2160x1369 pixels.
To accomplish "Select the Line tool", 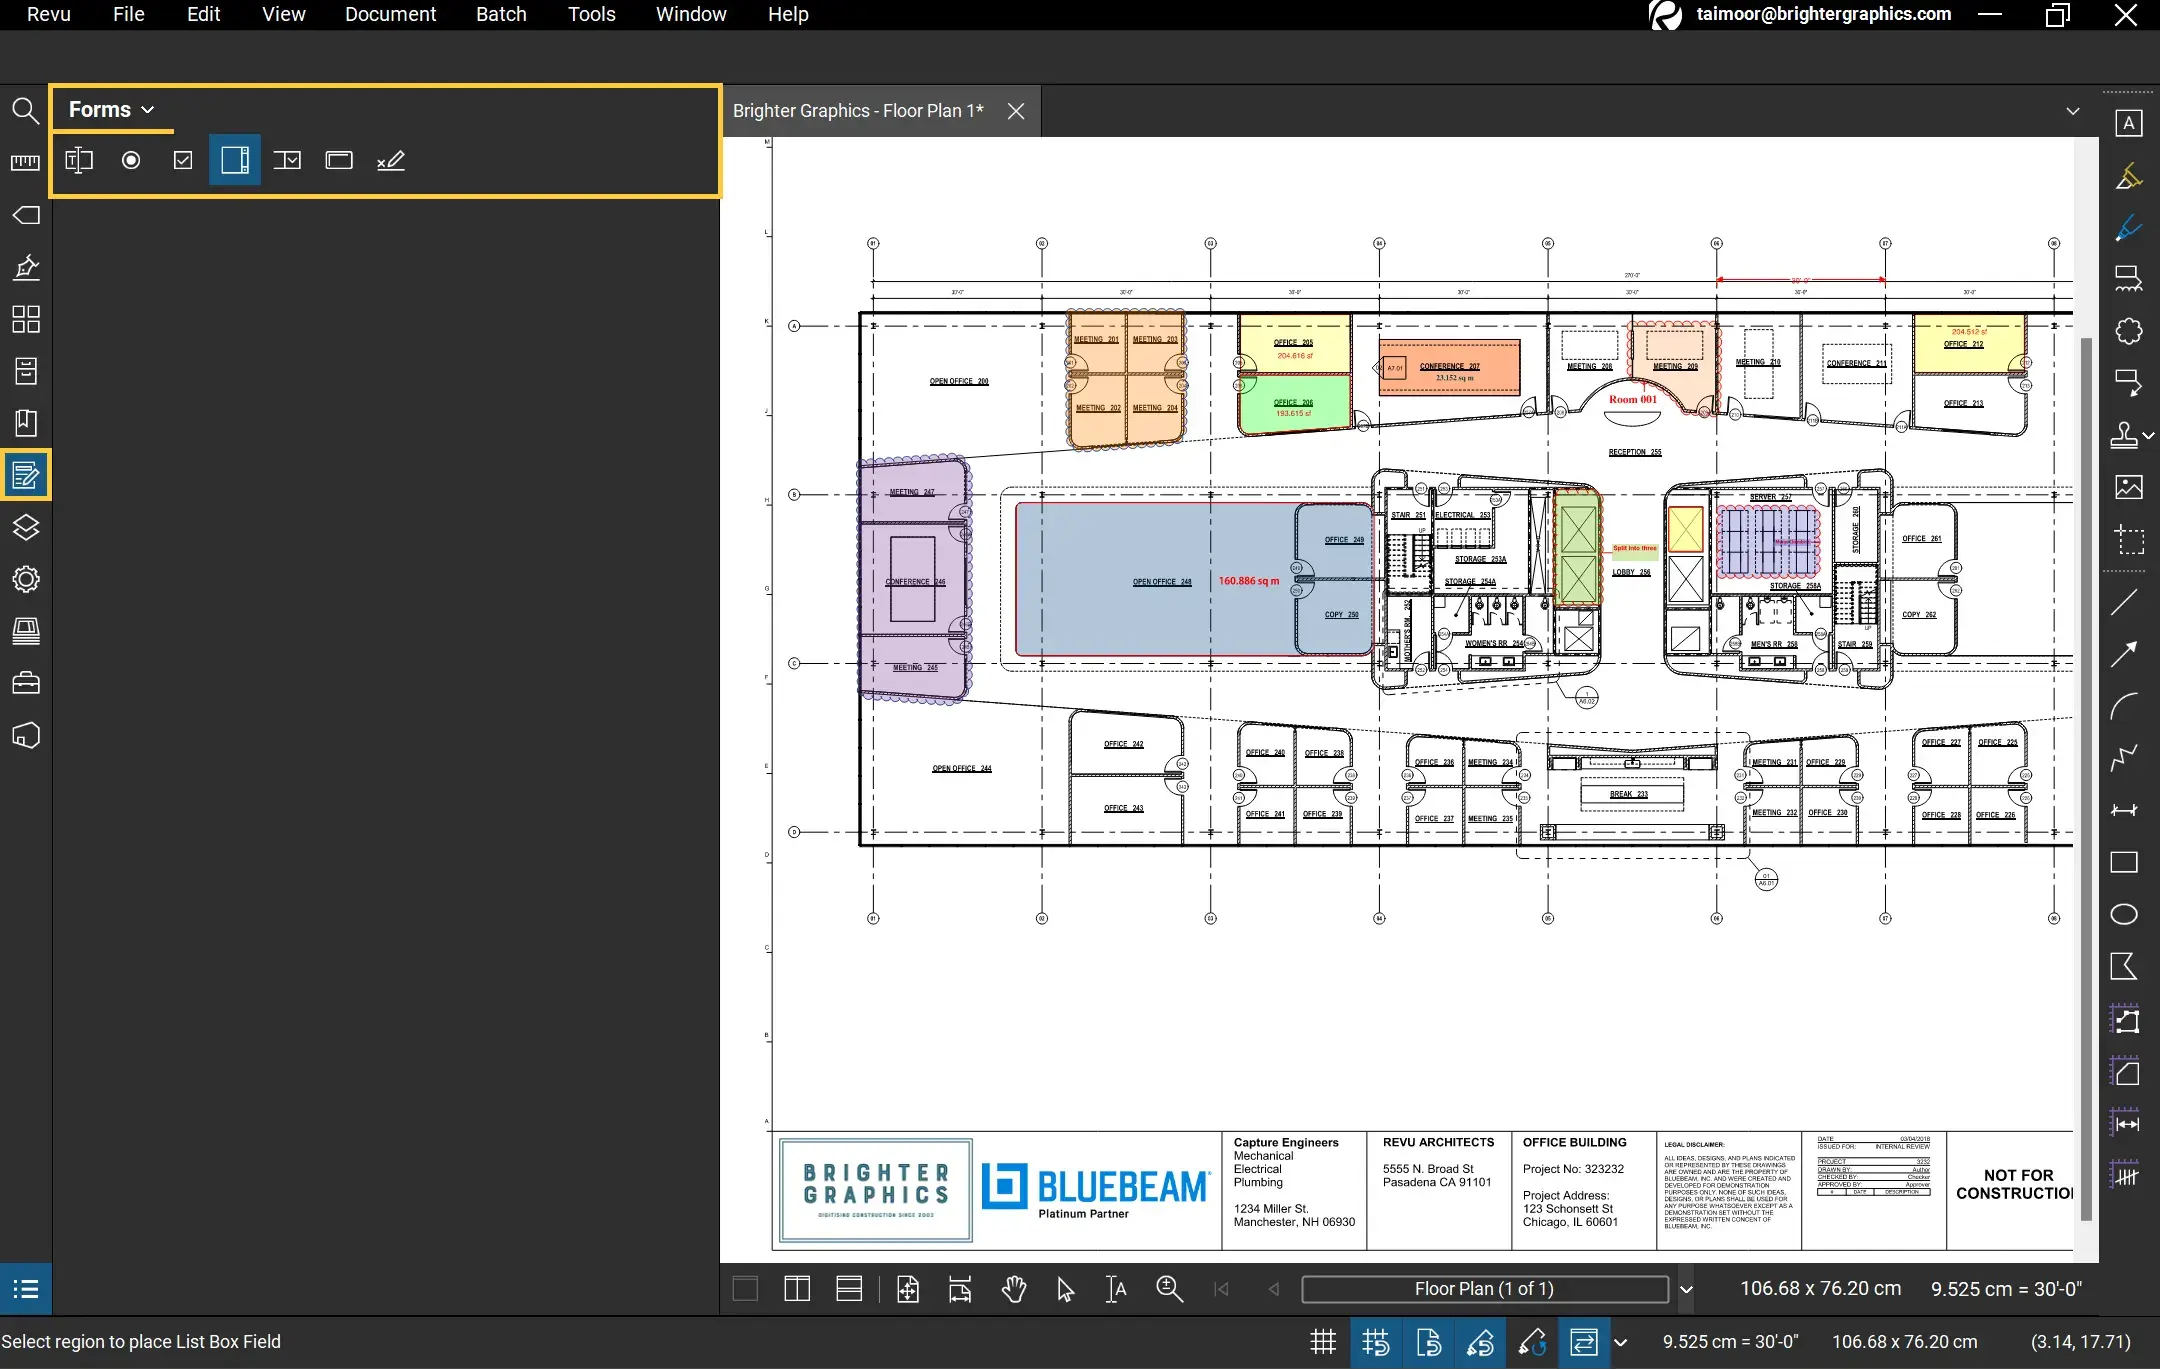I will point(2124,602).
